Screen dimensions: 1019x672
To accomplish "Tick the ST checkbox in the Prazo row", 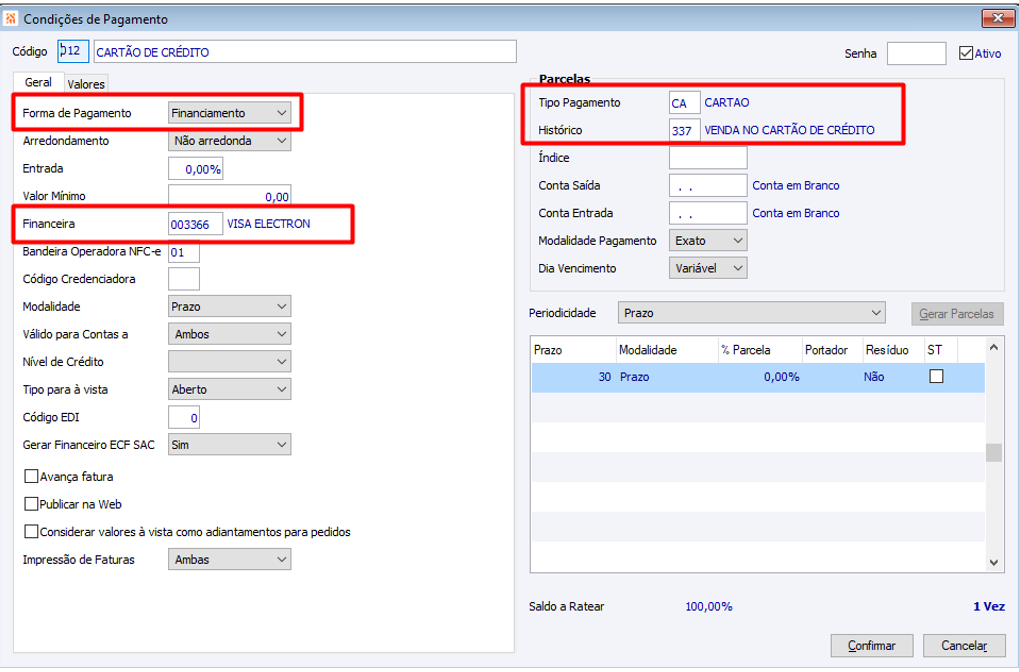I will point(936,376).
